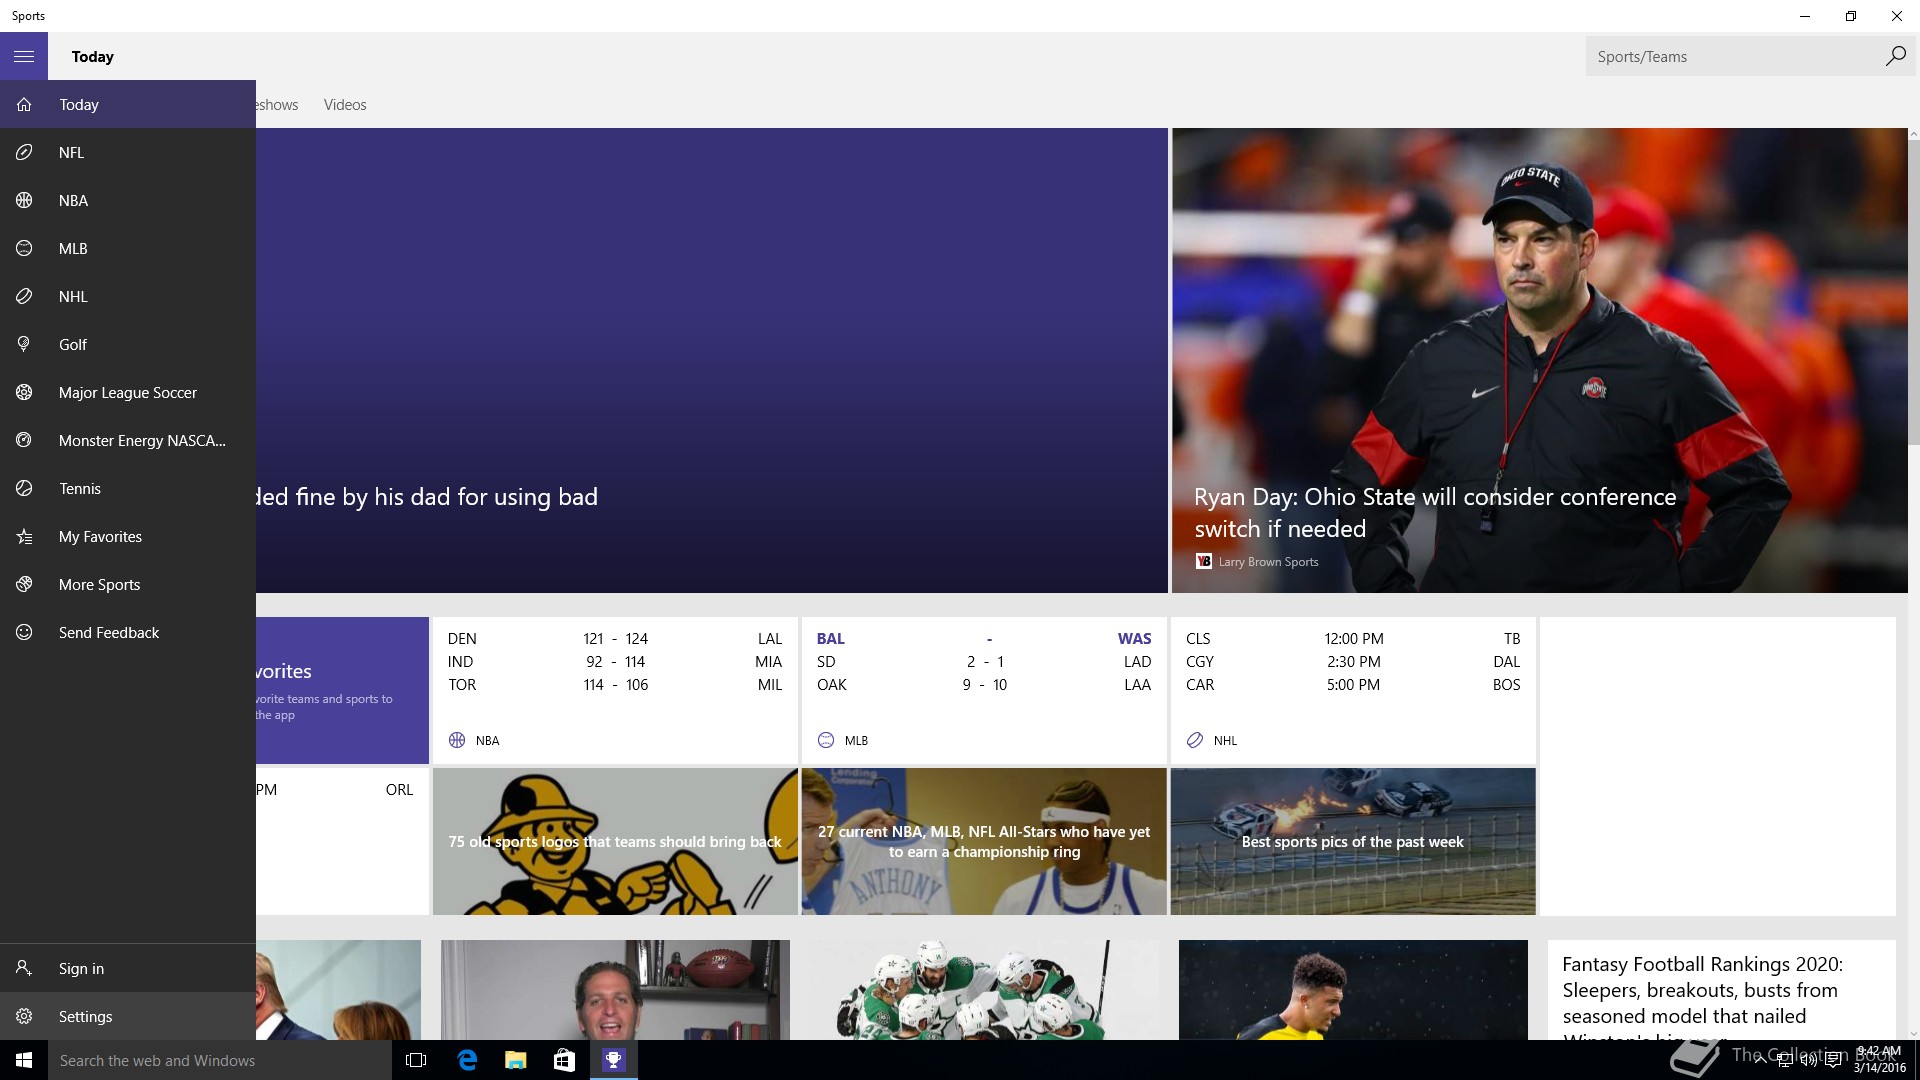The height and width of the screenshot is (1080, 1920).
Task: Select Major League Soccer menu entry
Action: (128, 392)
